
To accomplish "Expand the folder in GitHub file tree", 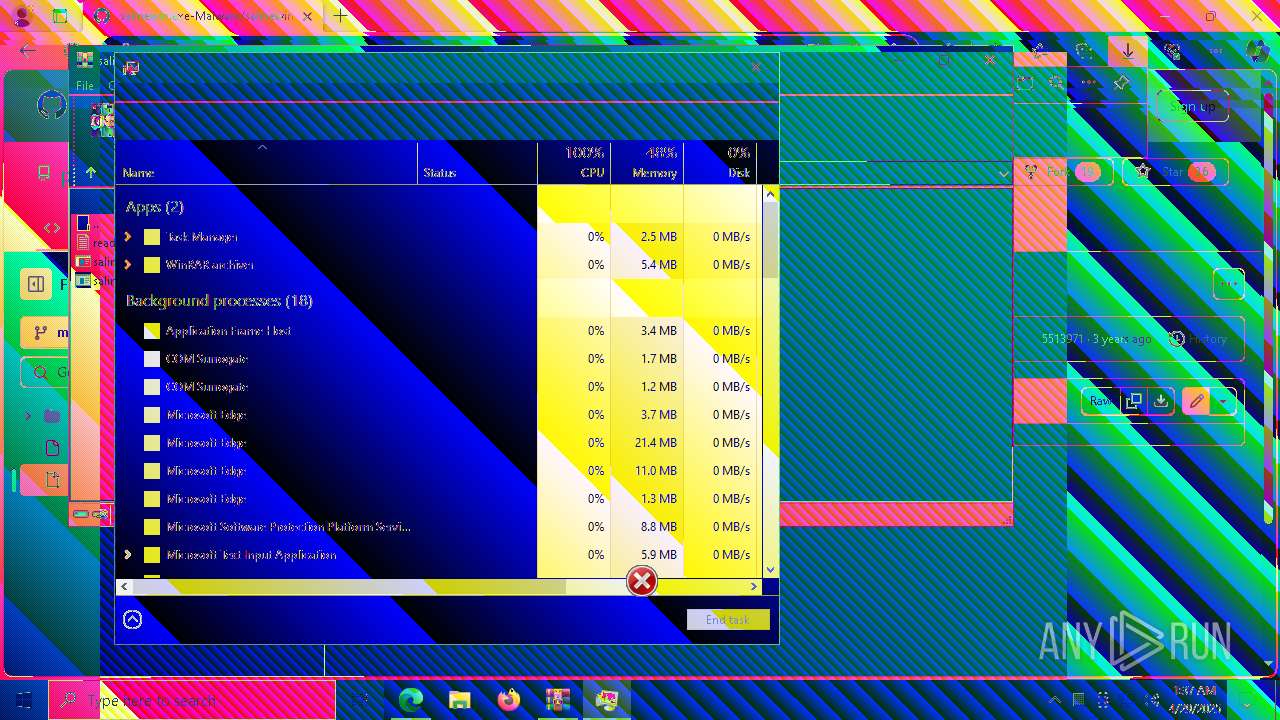I will coord(28,416).
